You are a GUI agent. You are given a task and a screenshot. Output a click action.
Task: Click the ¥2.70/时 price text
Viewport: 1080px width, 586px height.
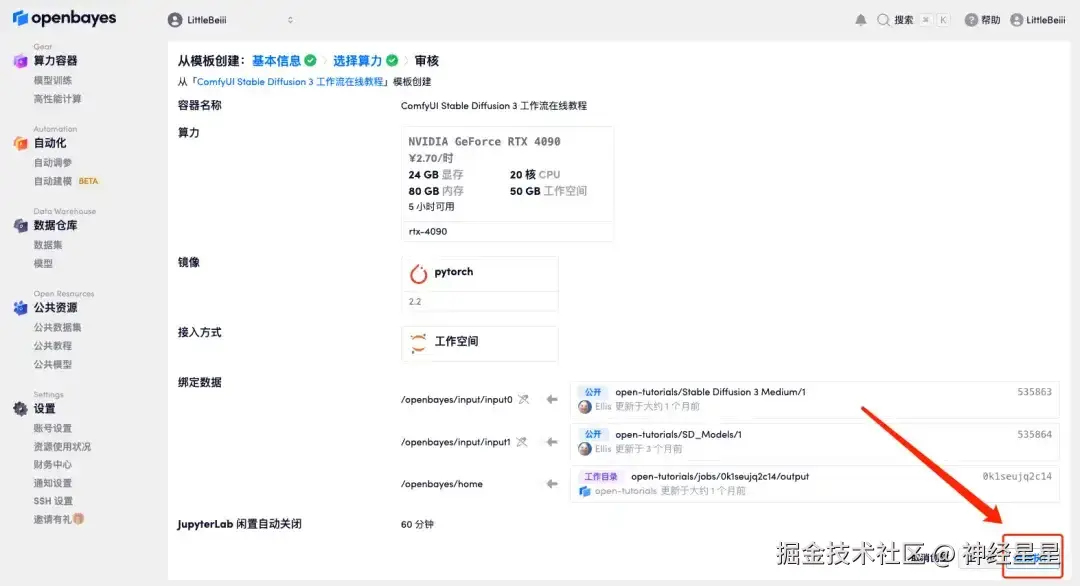[430, 158]
